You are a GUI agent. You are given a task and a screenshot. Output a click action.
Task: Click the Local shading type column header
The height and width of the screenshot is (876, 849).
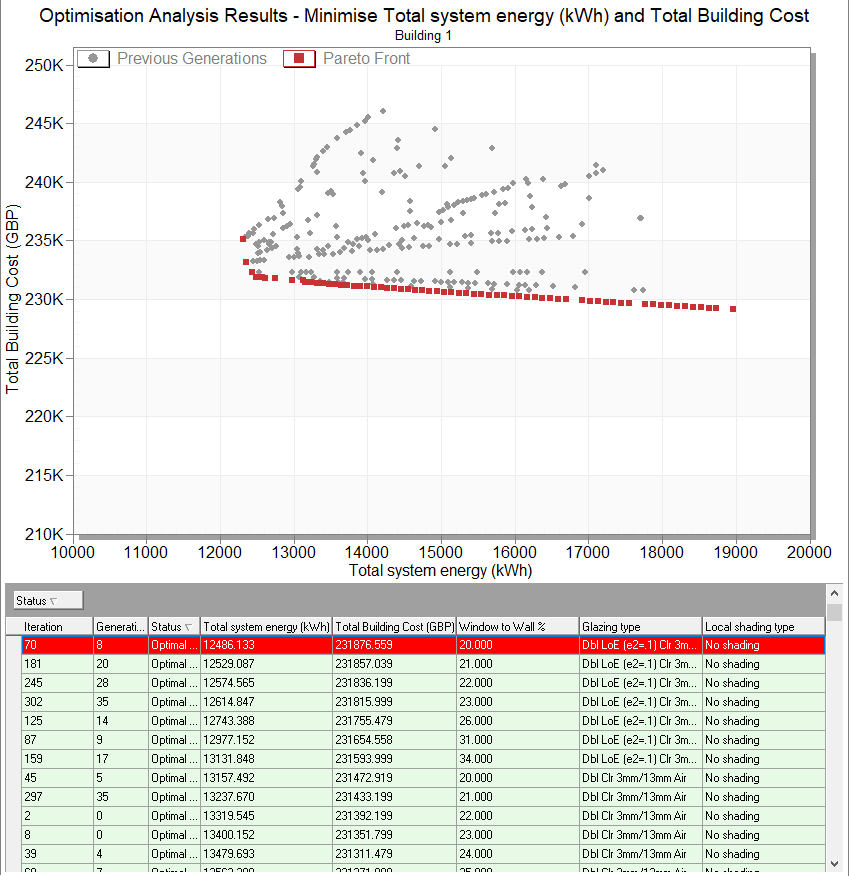(x=762, y=627)
